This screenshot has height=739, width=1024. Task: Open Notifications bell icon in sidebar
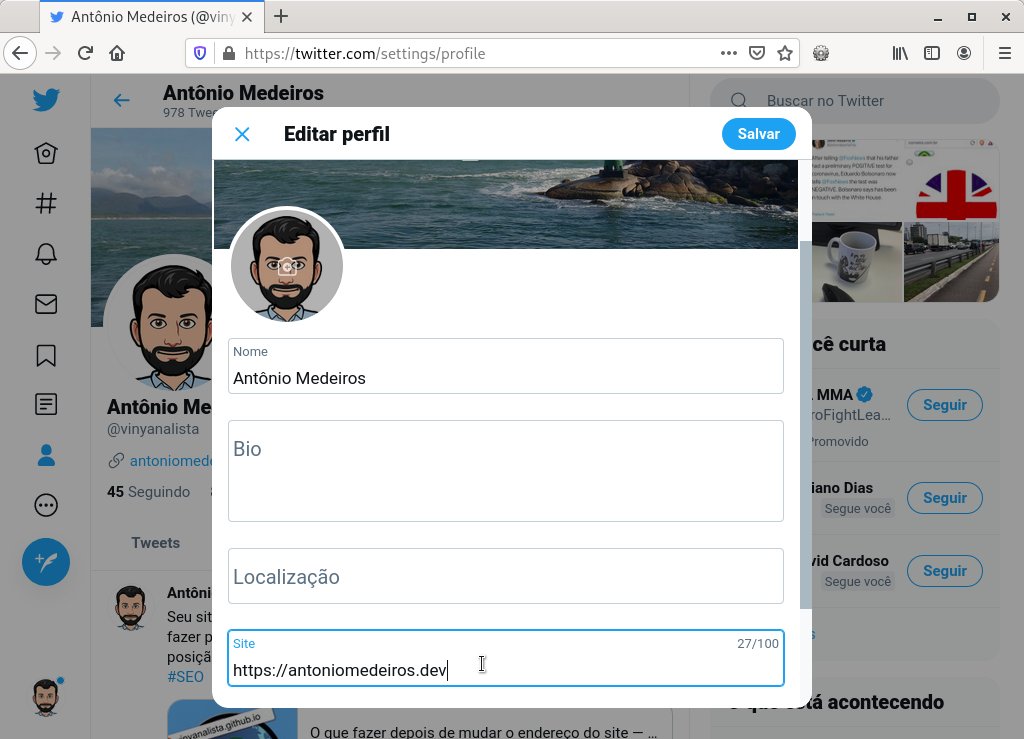[x=46, y=254]
